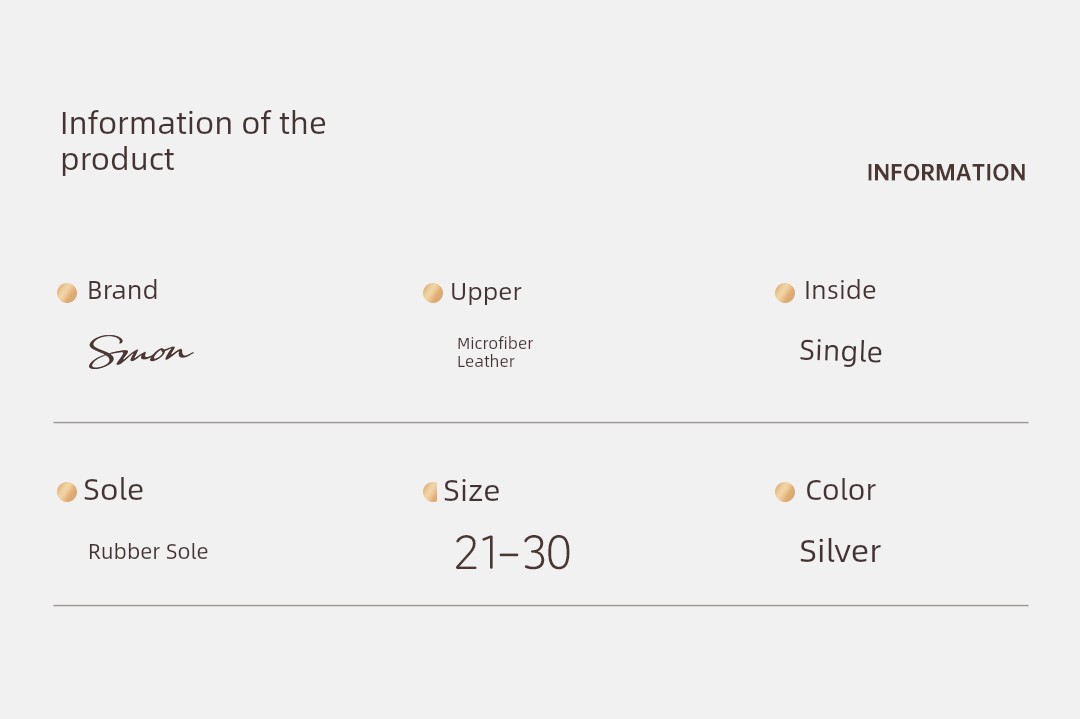Select the Brand label
Screen dimensions: 1080x719
123,290
